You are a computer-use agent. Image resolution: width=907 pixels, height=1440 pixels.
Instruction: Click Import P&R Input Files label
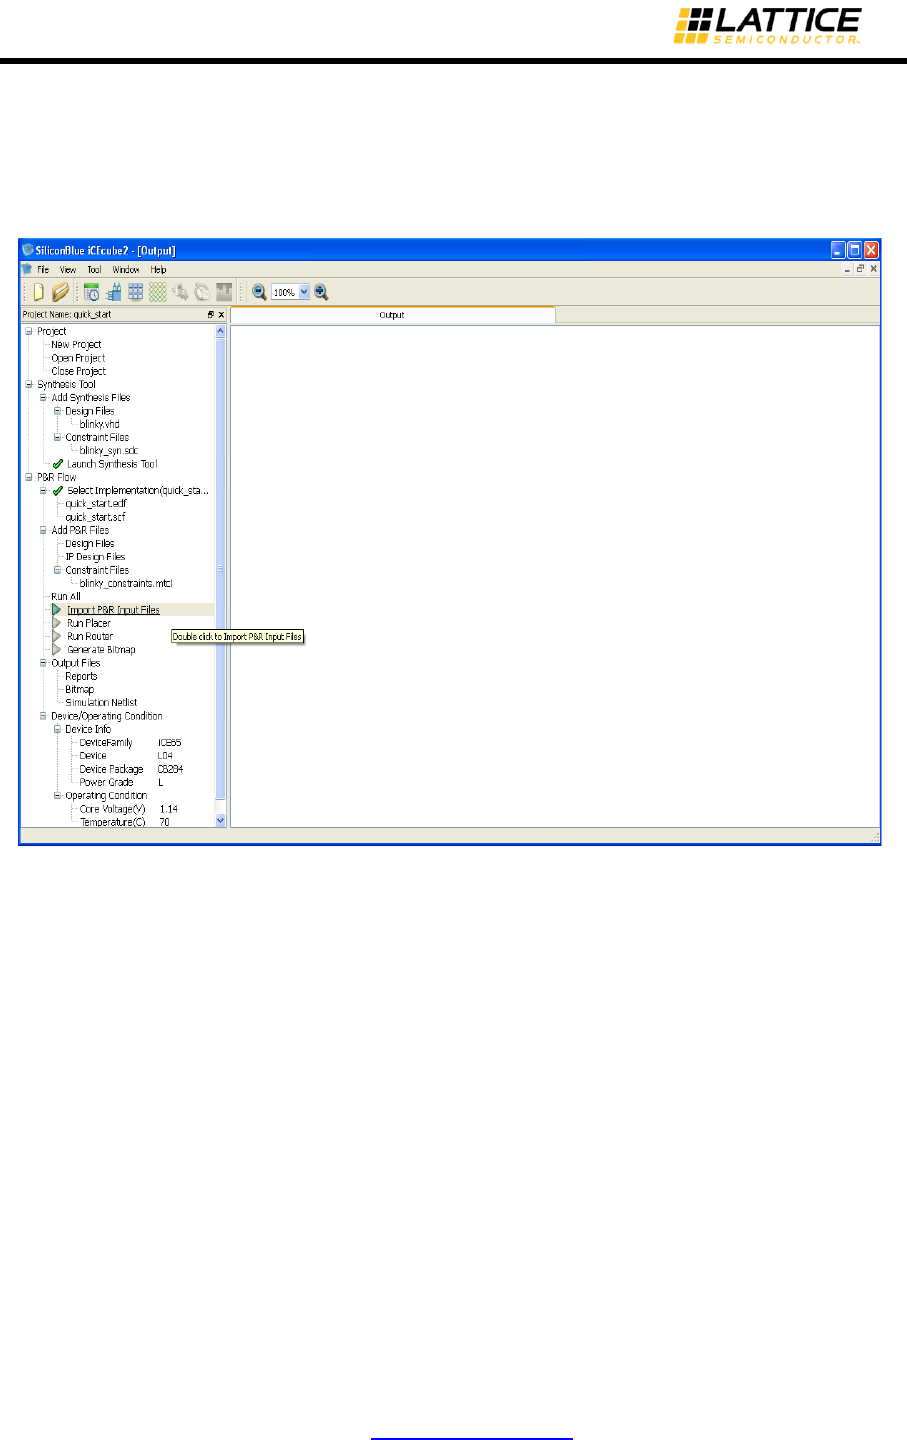[x=113, y=610]
